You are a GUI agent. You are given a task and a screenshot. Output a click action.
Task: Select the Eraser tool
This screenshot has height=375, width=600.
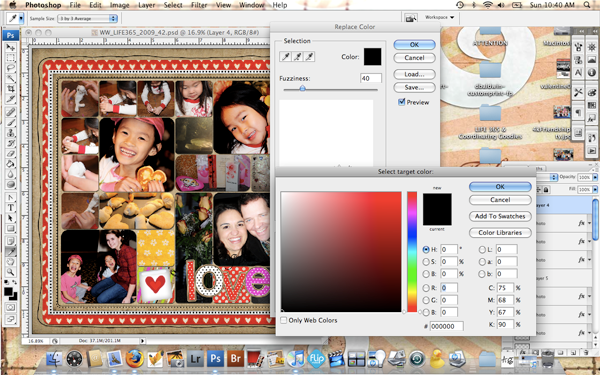tap(10, 154)
